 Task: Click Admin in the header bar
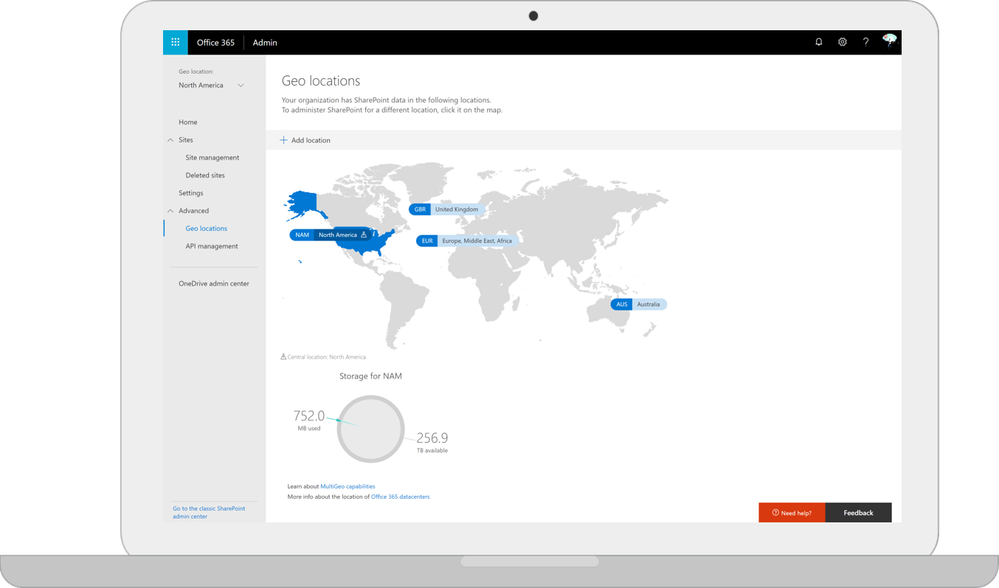click(x=264, y=43)
